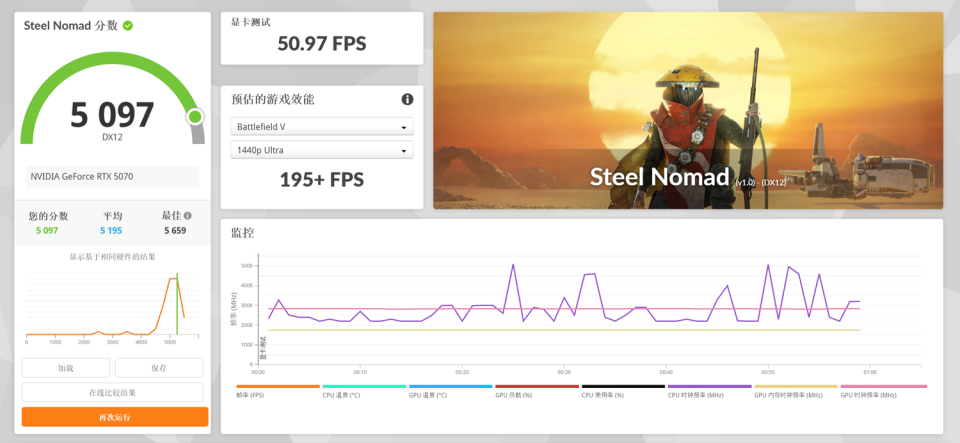
Task: Click the 显卡测试 label
Action: (250, 22)
